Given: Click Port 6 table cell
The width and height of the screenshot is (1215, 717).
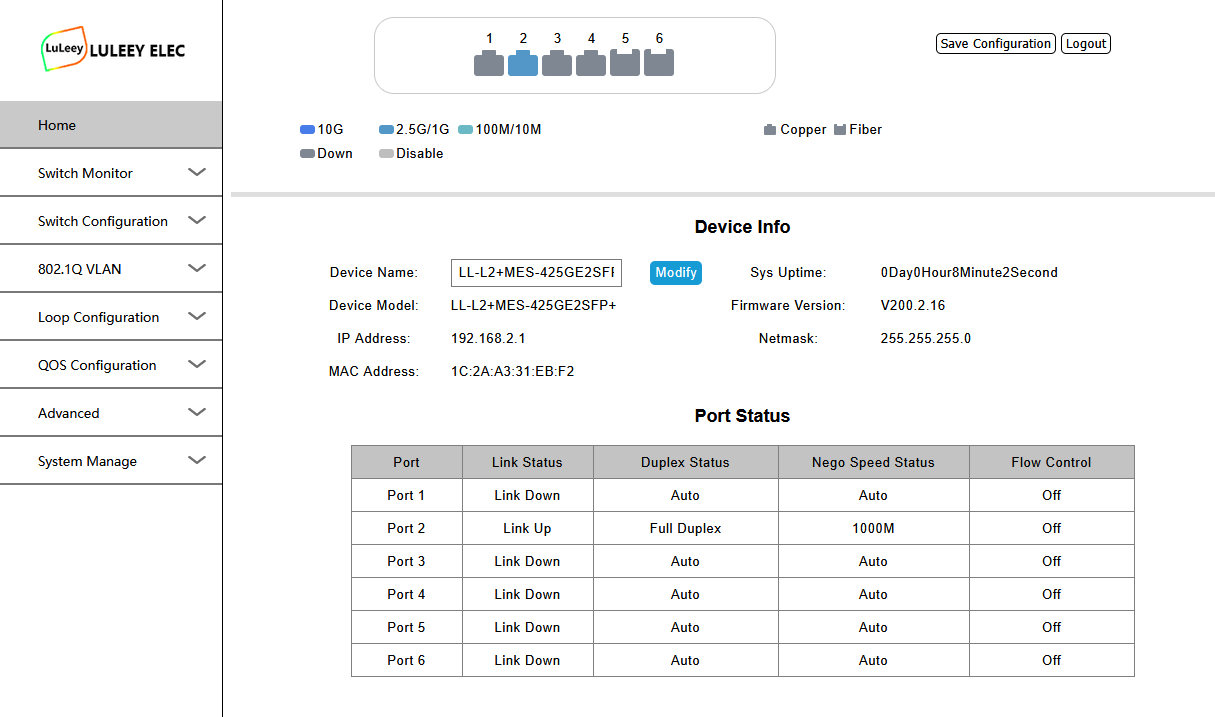Looking at the screenshot, I should (407, 660).
